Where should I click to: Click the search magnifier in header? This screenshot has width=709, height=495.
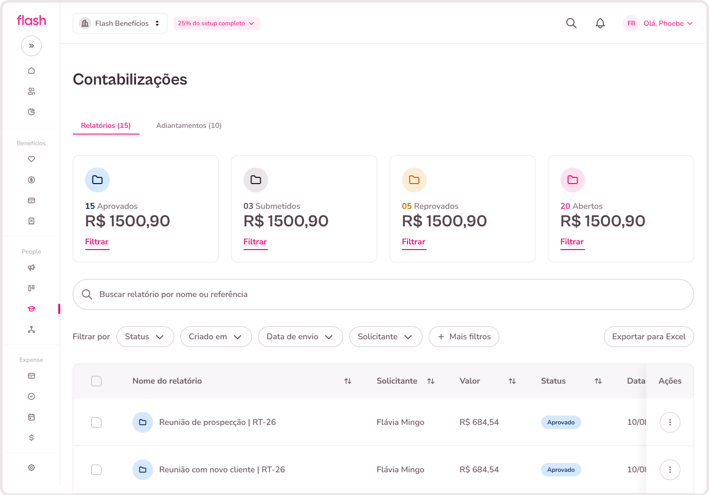pos(571,23)
